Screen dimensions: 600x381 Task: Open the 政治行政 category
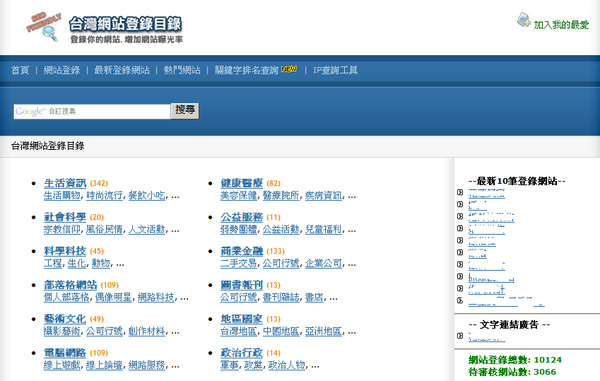241,353
